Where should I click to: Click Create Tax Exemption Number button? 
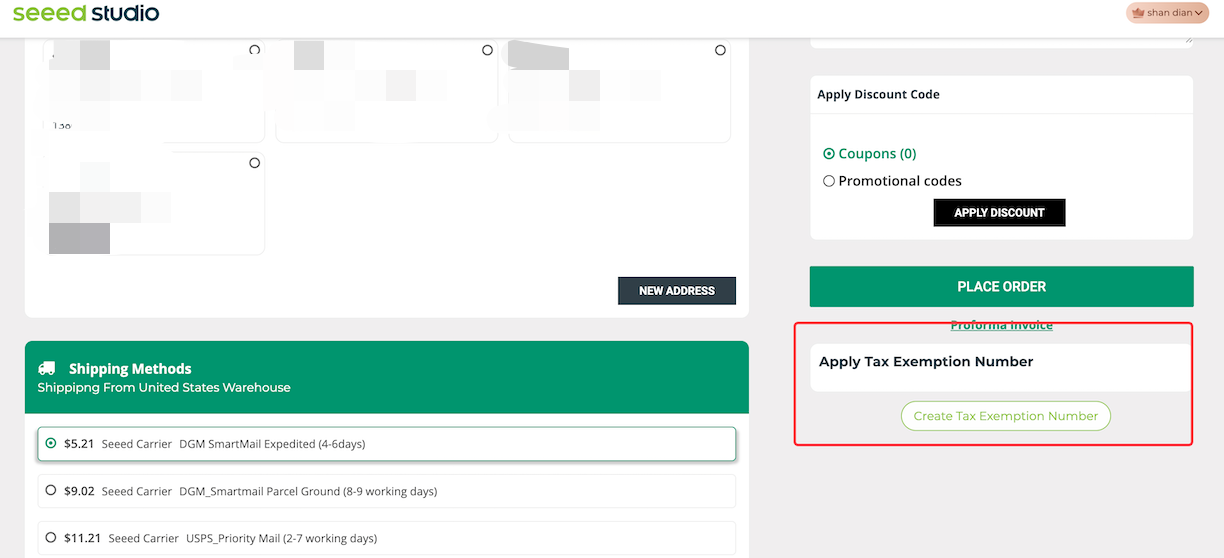point(1006,416)
